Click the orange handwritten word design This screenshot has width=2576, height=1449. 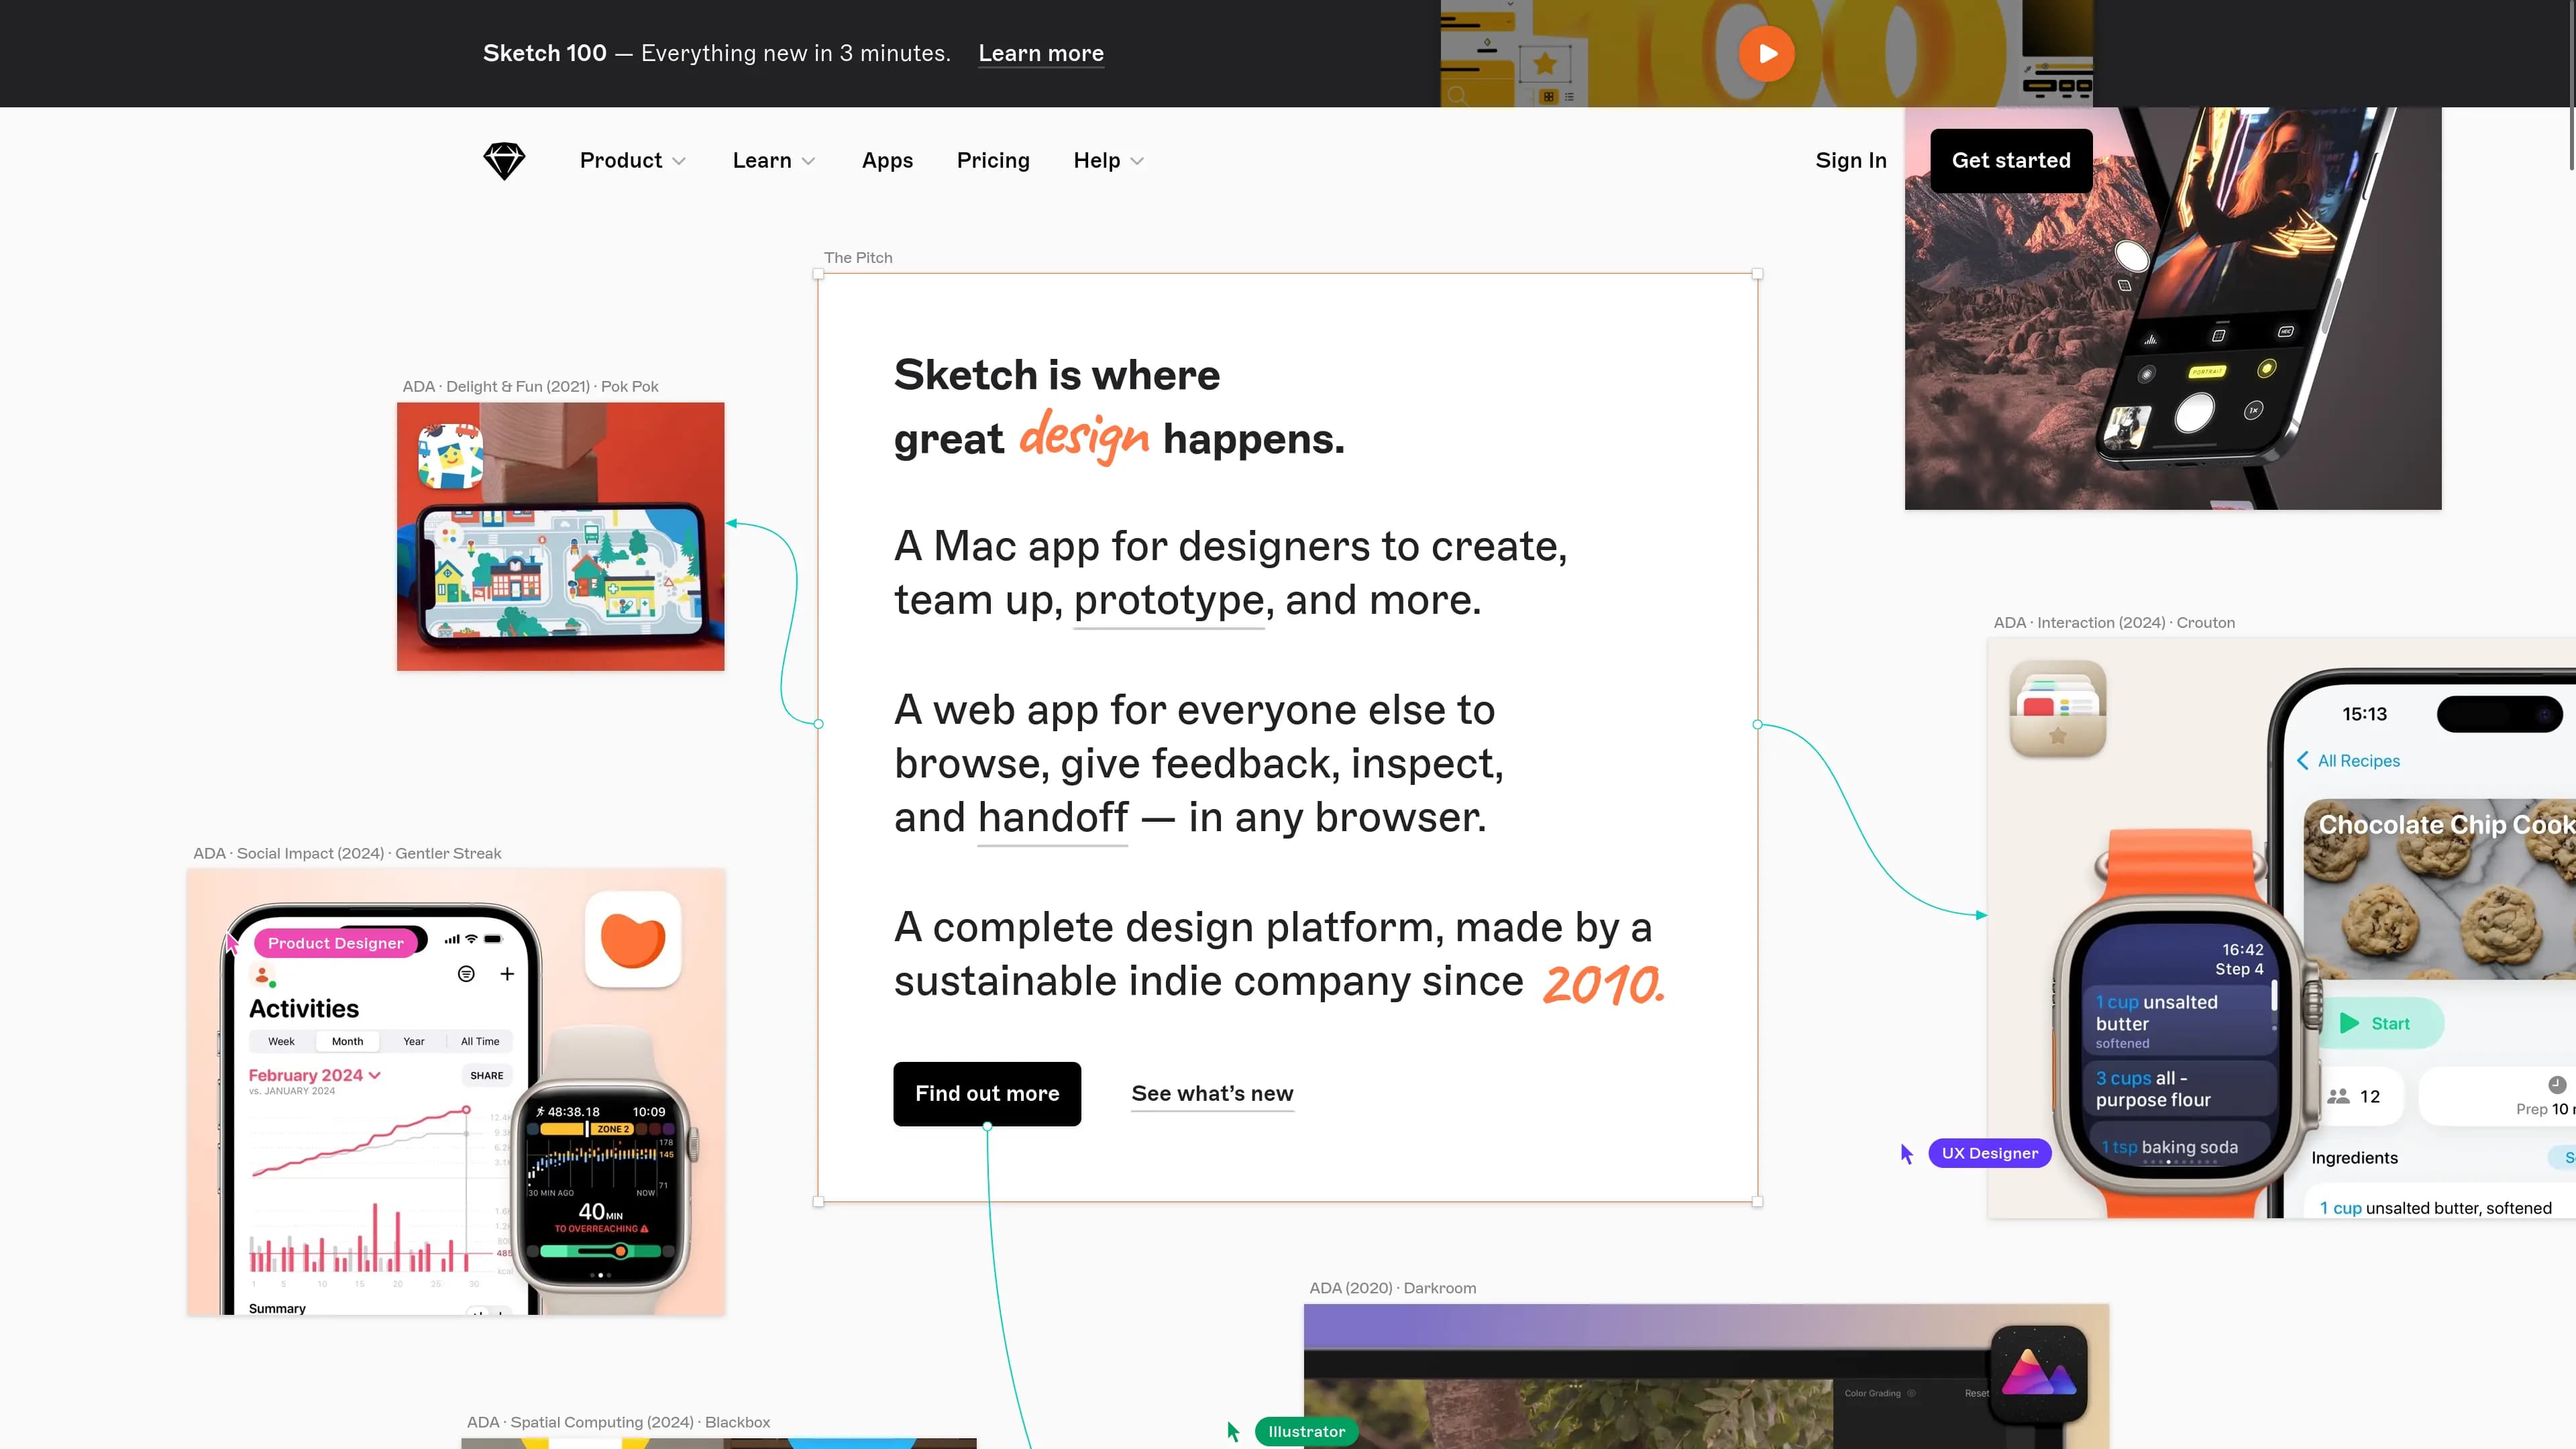point(1084,436)
